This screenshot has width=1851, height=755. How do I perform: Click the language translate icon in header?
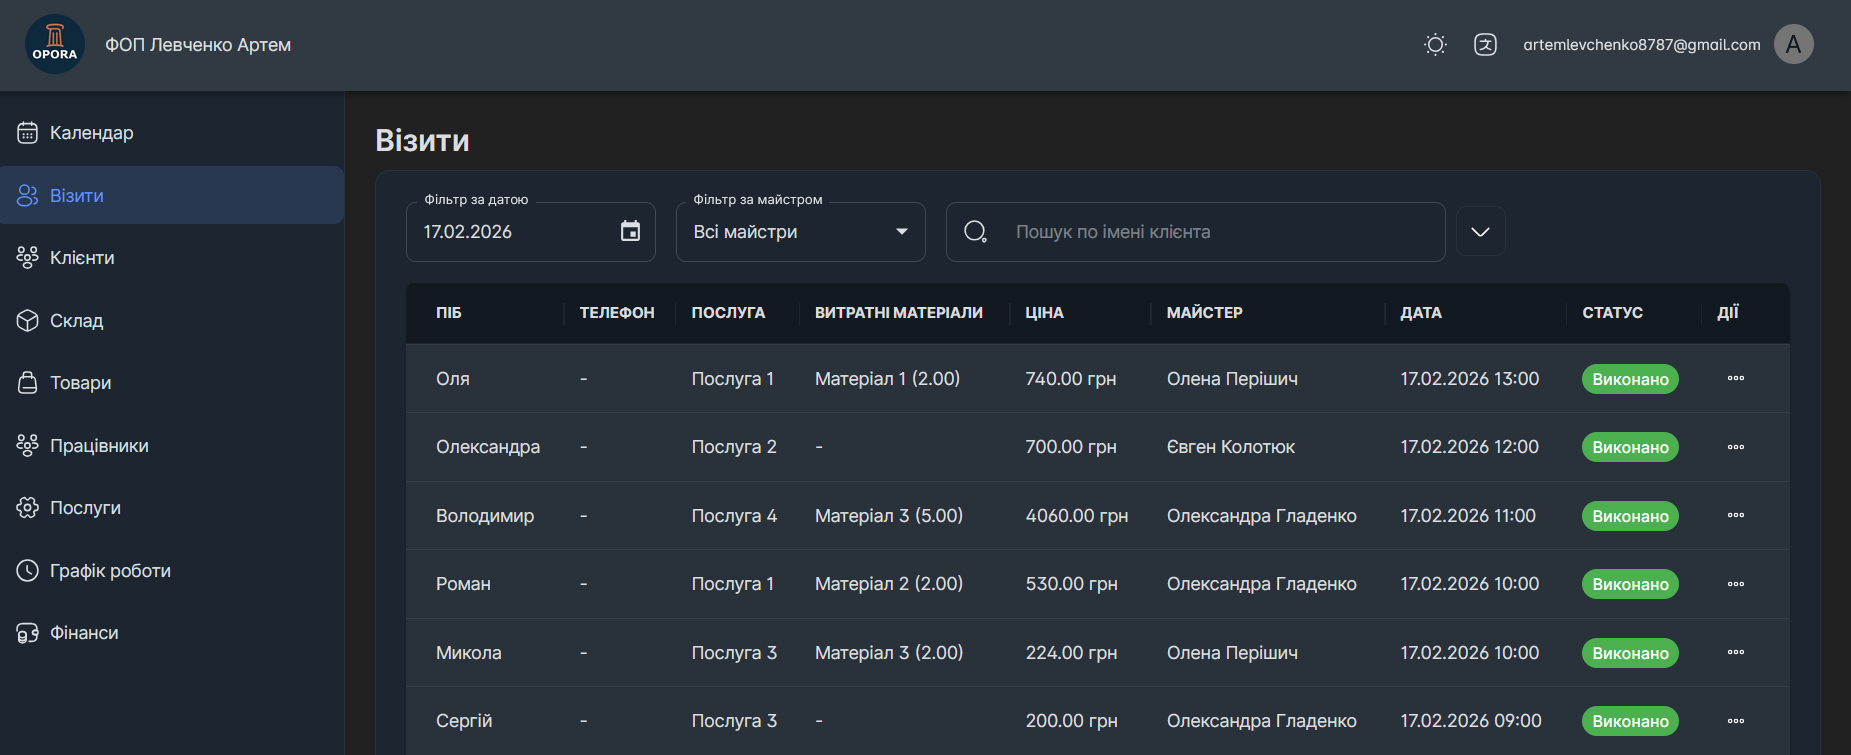[x=1485, y=44]
